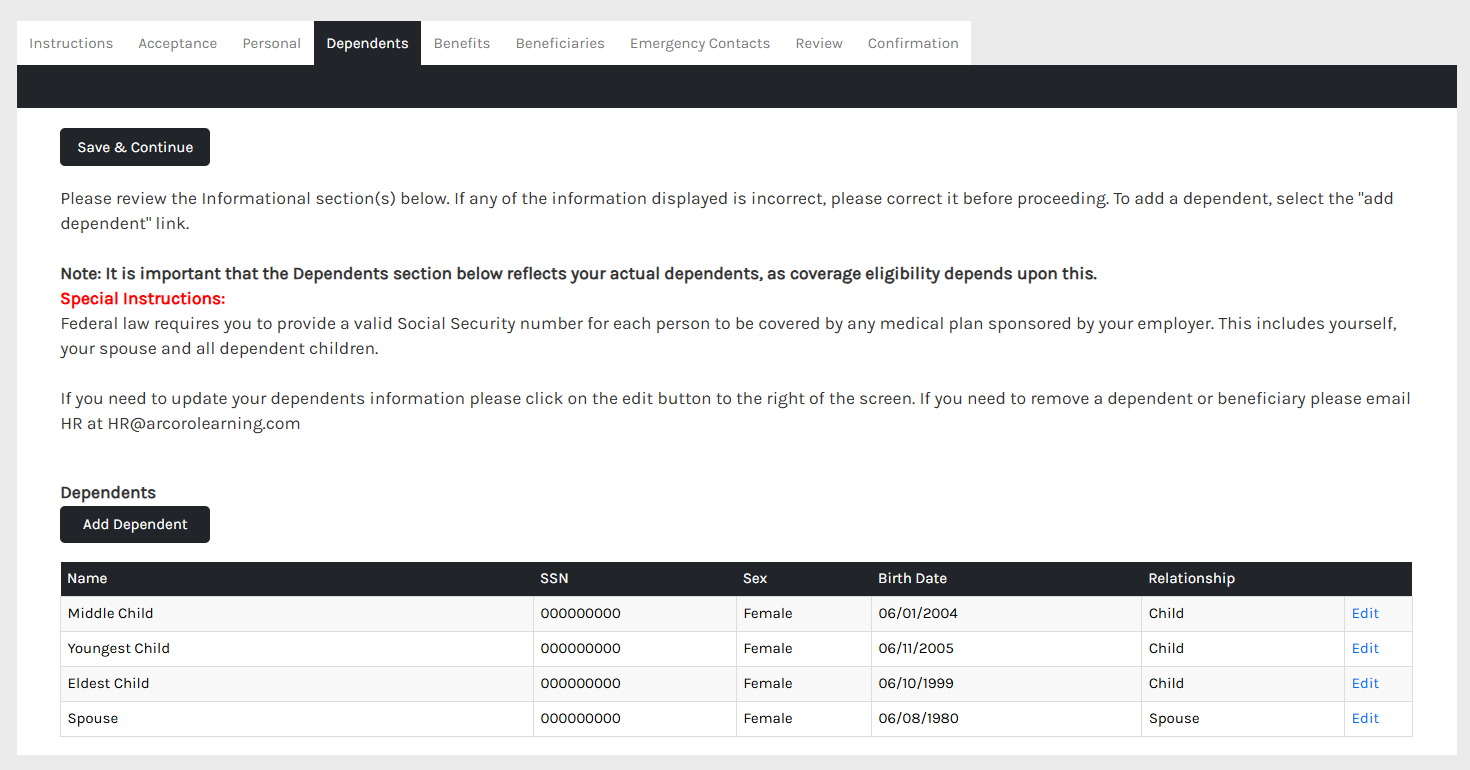The image size is (1470, 770).
Task: Open the Instructions tab
Action: (71, 43)
